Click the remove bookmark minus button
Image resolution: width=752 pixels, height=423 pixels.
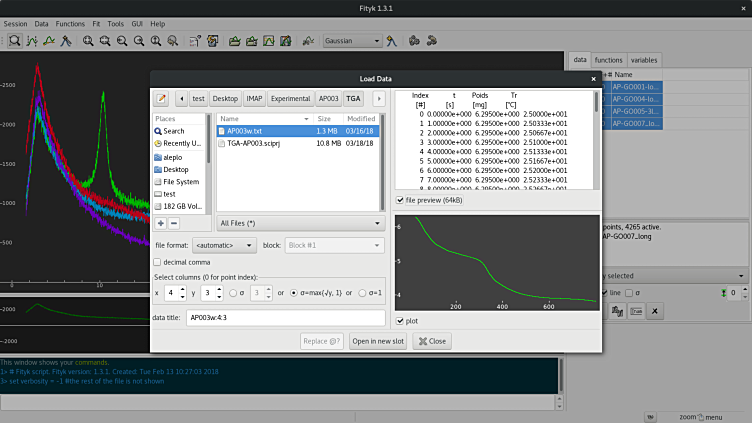(x=174, y=223)
